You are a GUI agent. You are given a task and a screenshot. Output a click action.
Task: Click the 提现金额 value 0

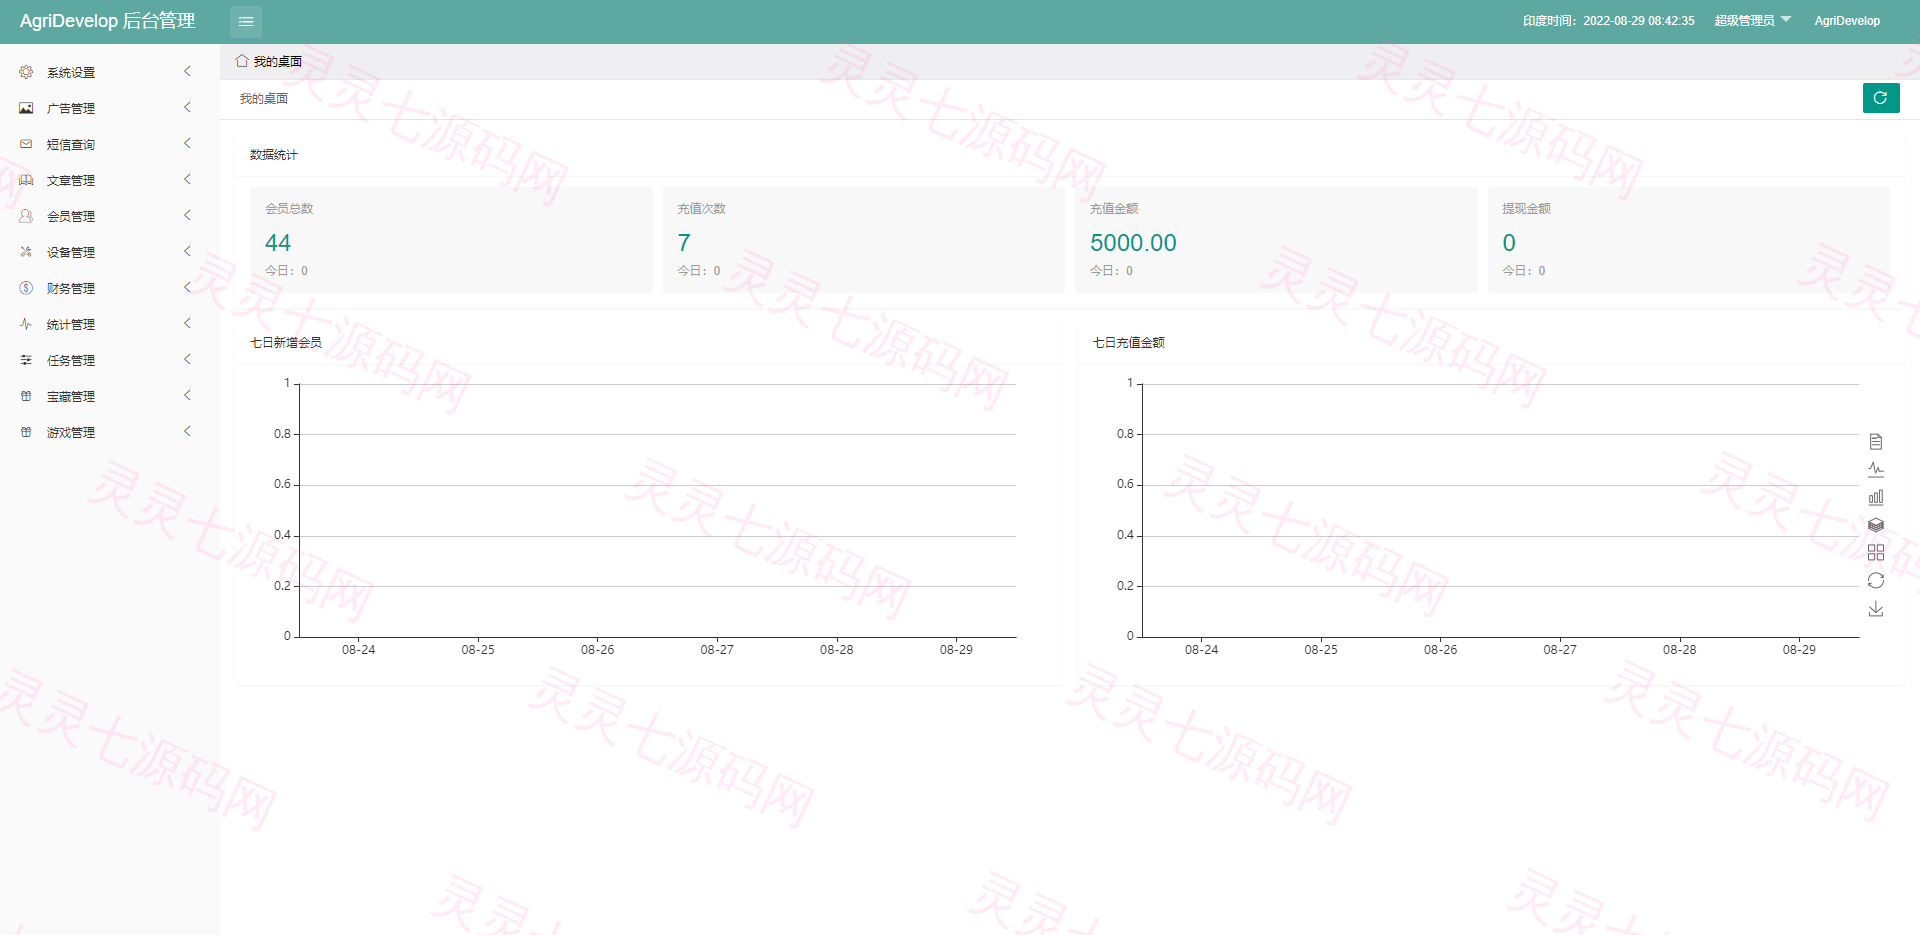coord(1509,243)
